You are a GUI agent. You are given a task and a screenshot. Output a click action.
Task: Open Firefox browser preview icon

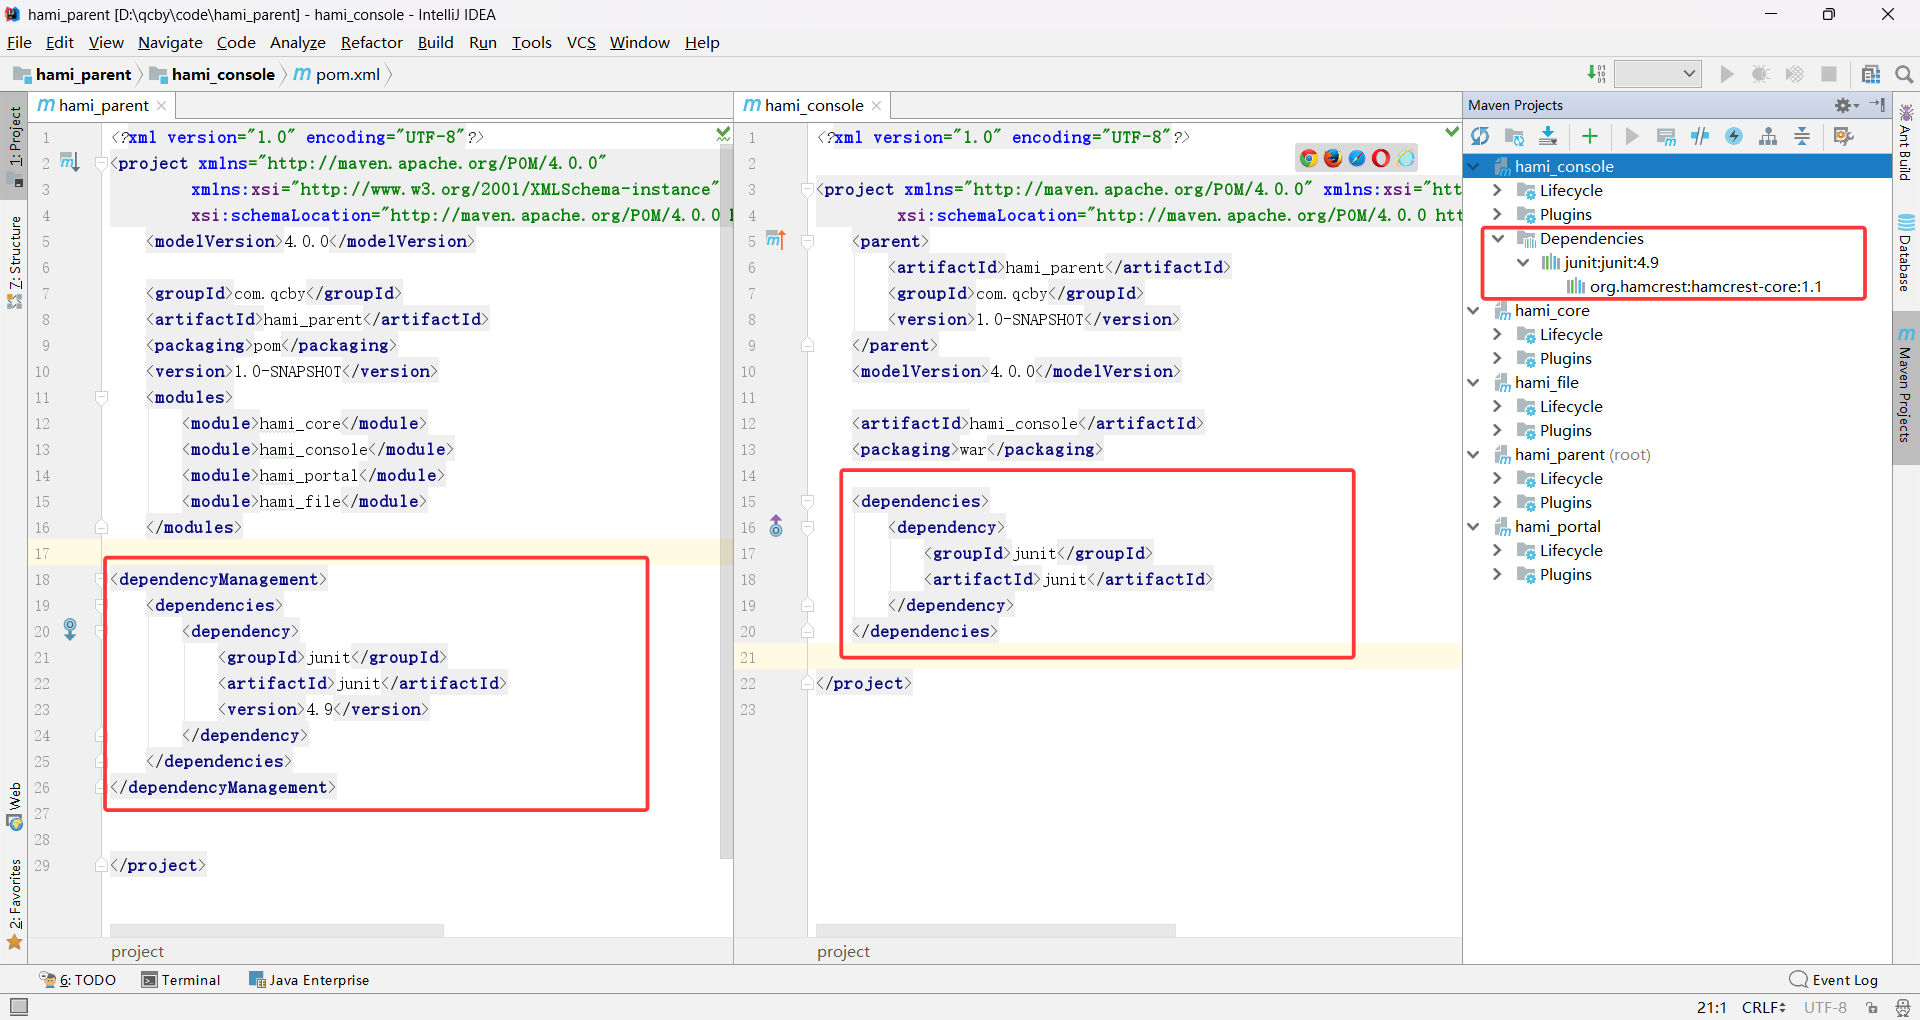click(1332, 158)
